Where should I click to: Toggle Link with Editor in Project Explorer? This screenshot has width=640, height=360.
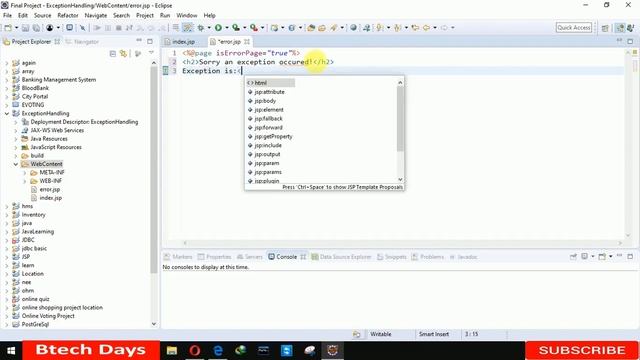[123, 54]
